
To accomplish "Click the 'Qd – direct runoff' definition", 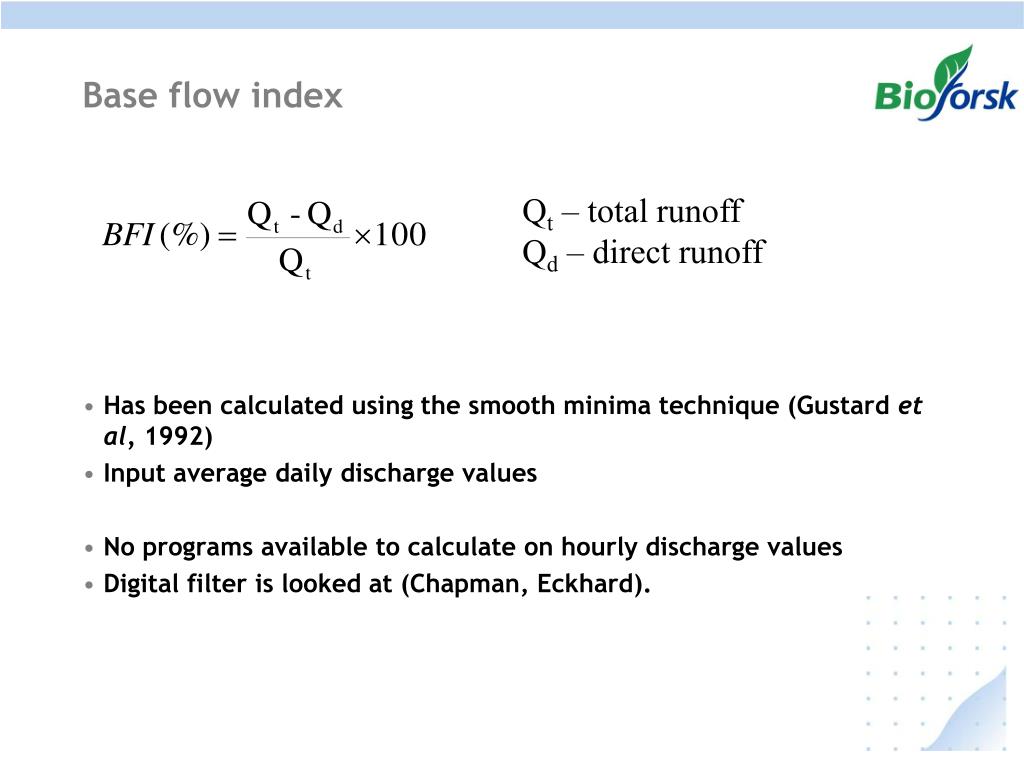I will pos(643,253).
